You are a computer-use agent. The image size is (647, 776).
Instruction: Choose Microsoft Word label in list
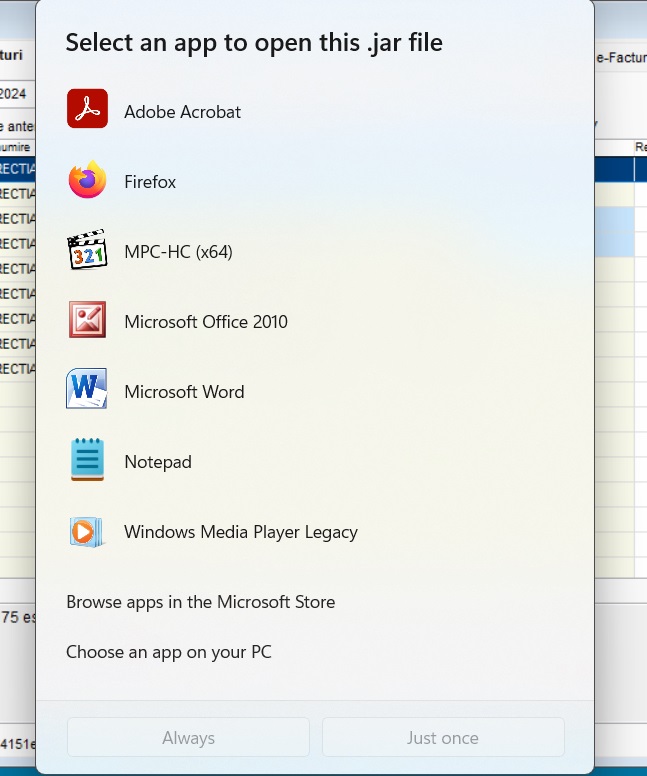click(184, 392)
